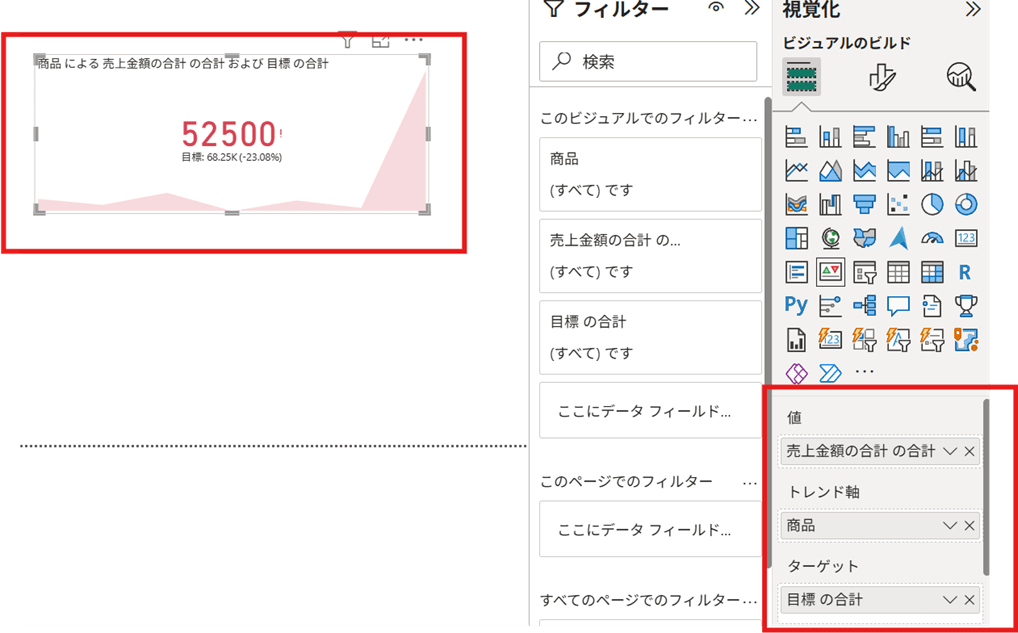Open focus mode on the KPI visual
The image size is (1018, 633).
click(380, 40)
